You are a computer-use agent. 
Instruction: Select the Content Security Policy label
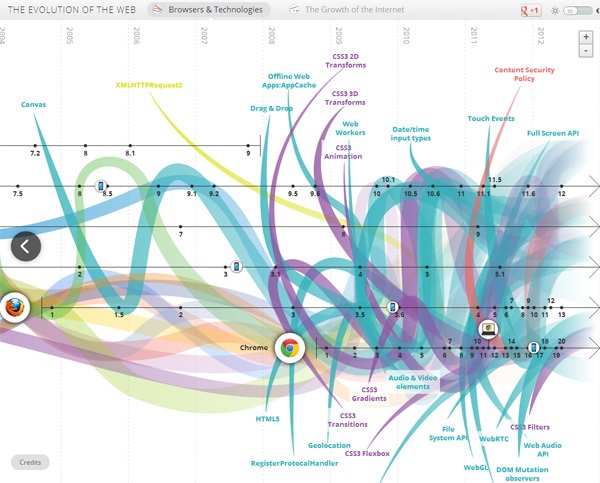[x=524, y=74]
